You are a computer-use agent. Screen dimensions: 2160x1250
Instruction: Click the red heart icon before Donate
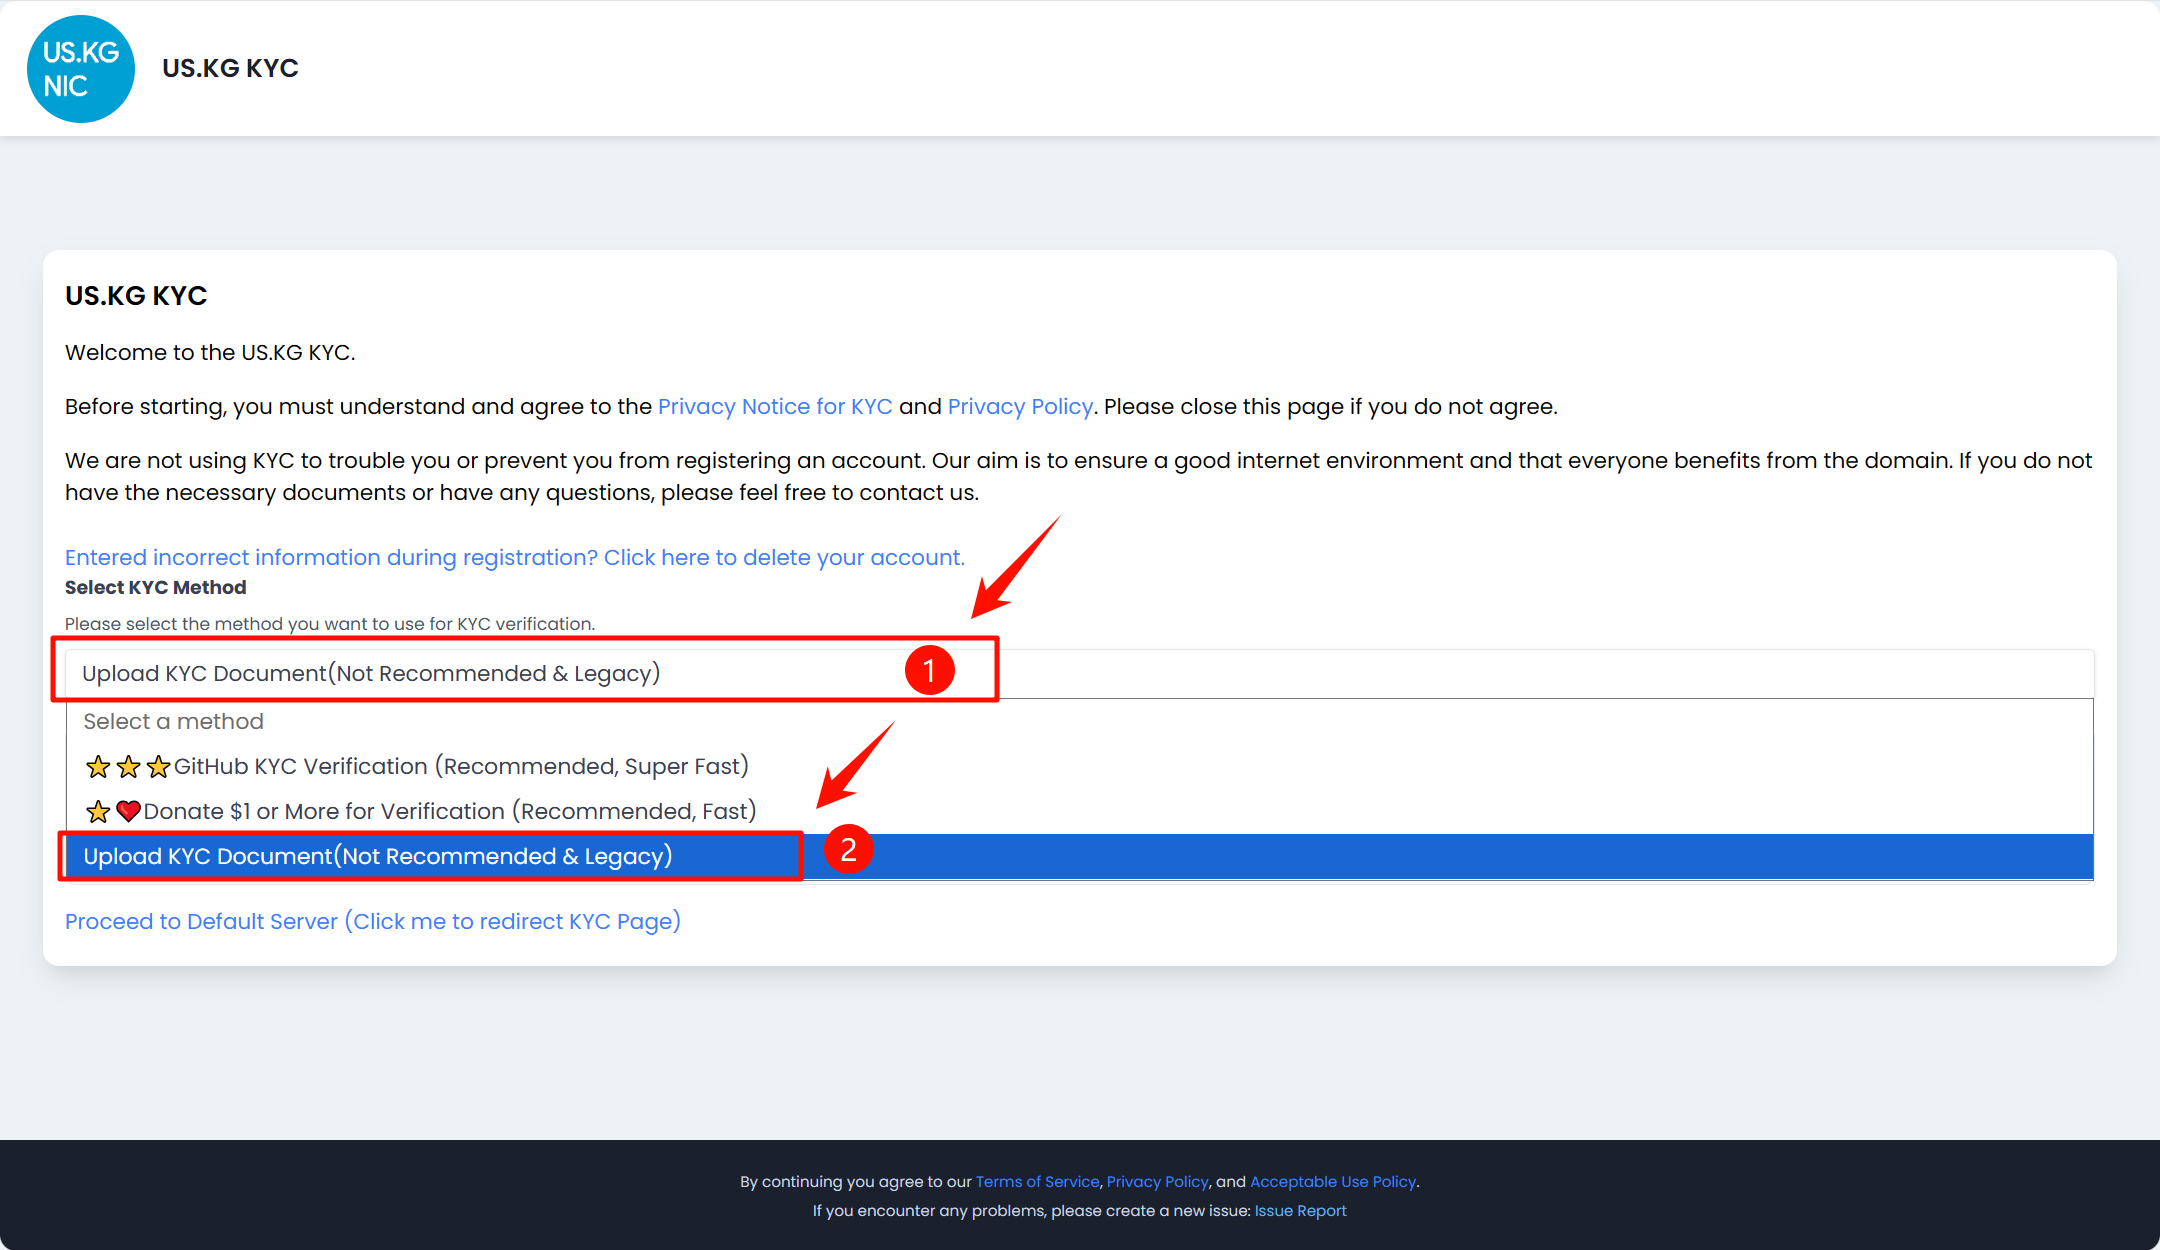tap(128, 811)
